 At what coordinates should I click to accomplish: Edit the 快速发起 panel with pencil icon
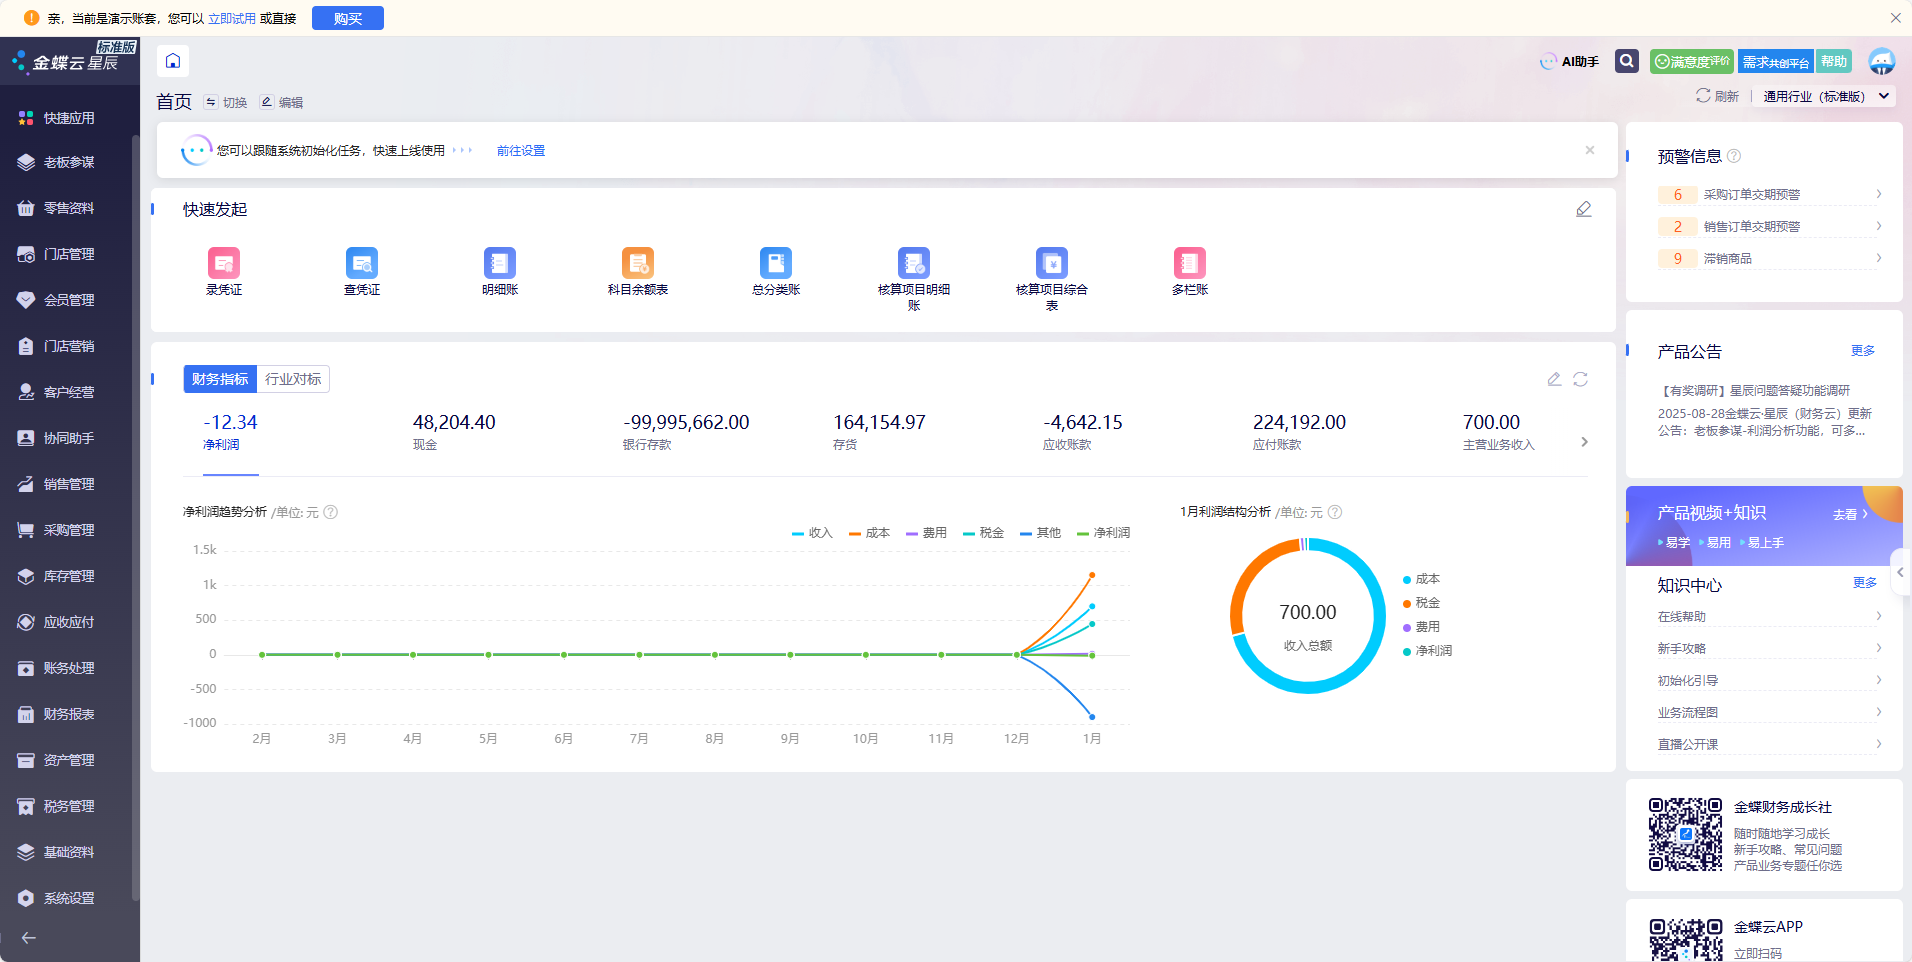1584,209
